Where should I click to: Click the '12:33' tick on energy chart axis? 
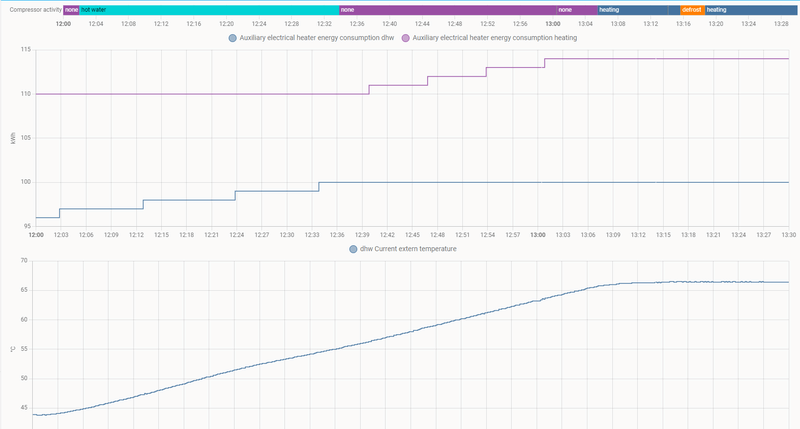[x=312, y=235]
